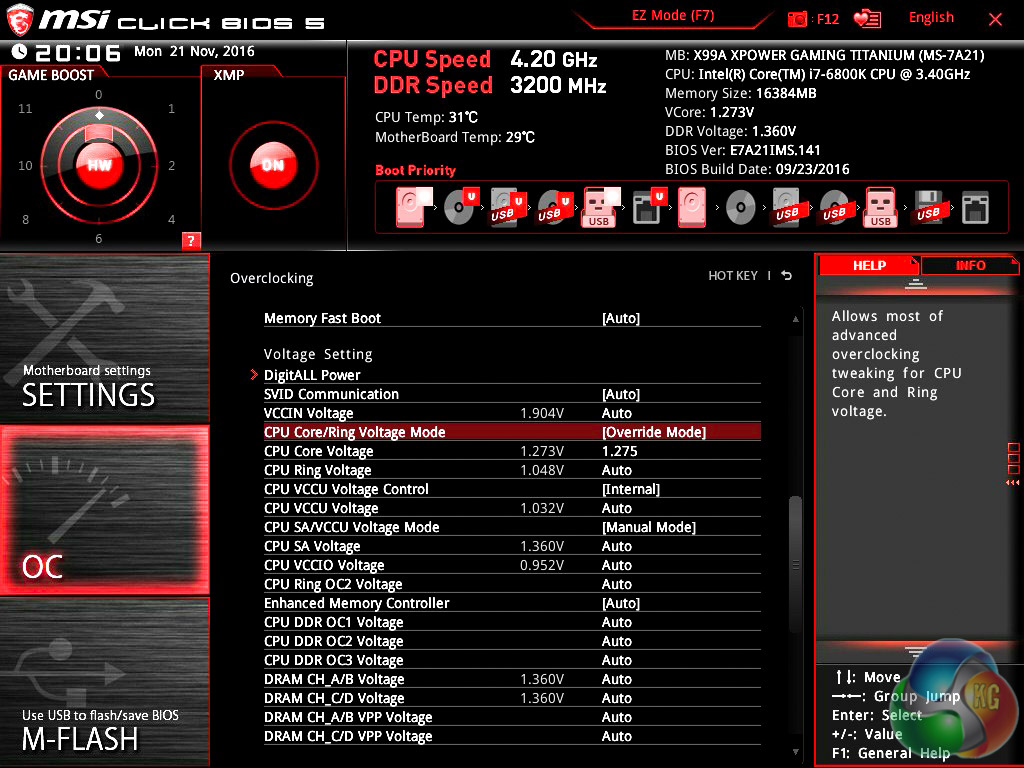Screen dimensions: 1024x768
Task: Select the CPU VCCIO Voltage row
Action: coord(512,564)
